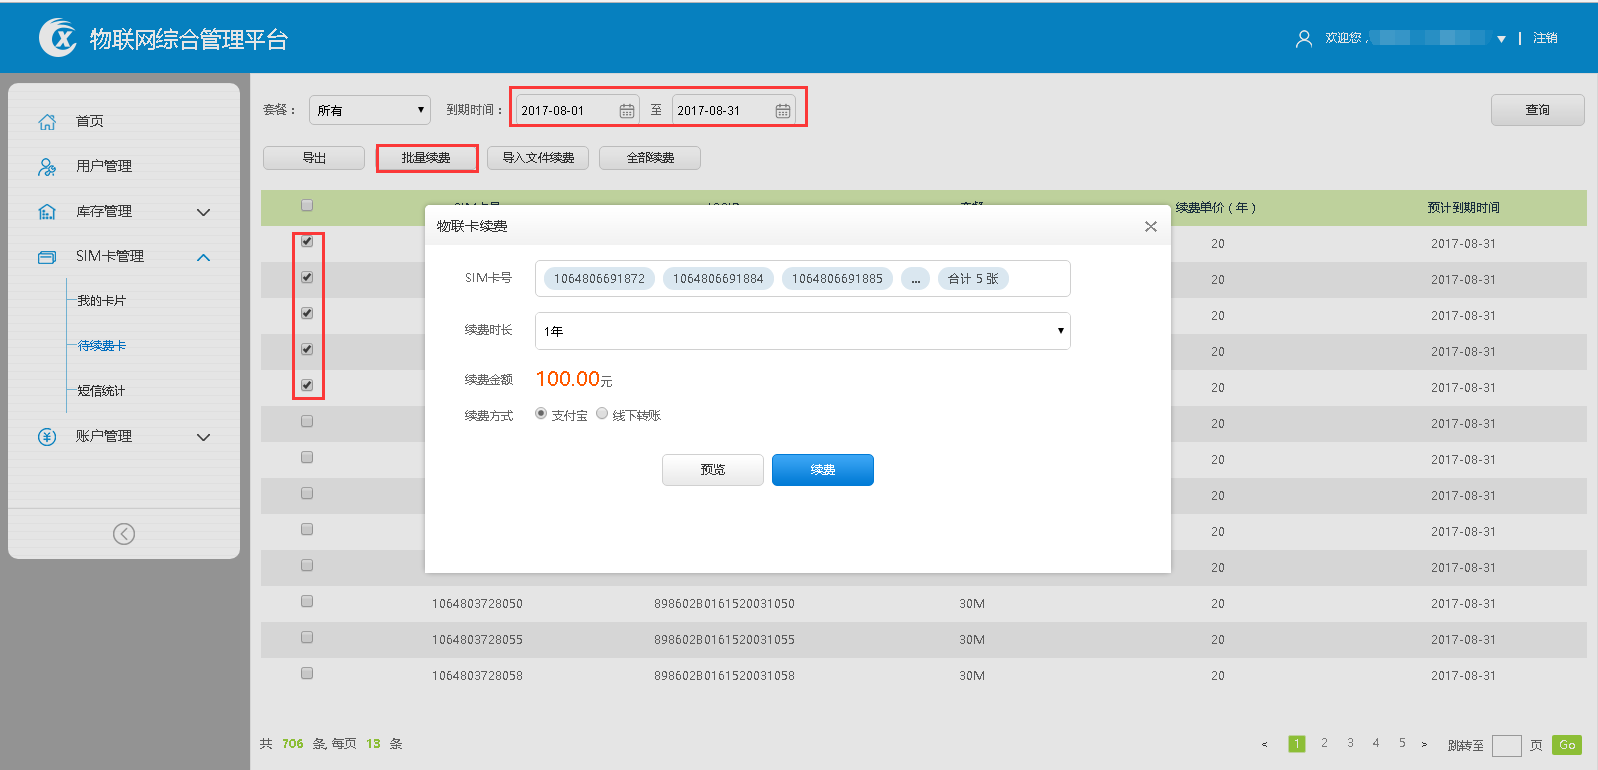Click the user management icon

47,167
